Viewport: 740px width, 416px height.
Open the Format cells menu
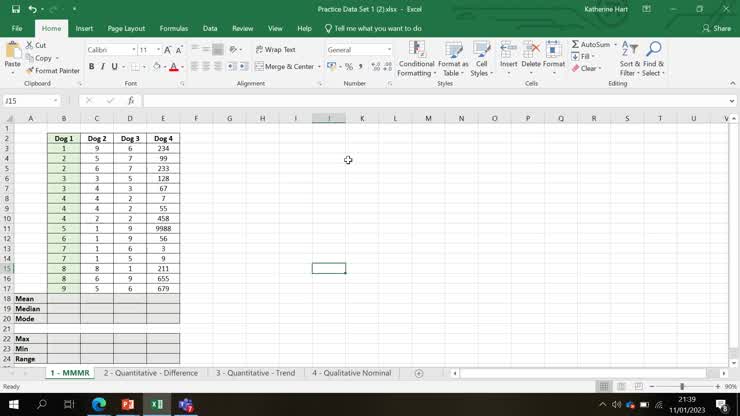pos(554,58)
